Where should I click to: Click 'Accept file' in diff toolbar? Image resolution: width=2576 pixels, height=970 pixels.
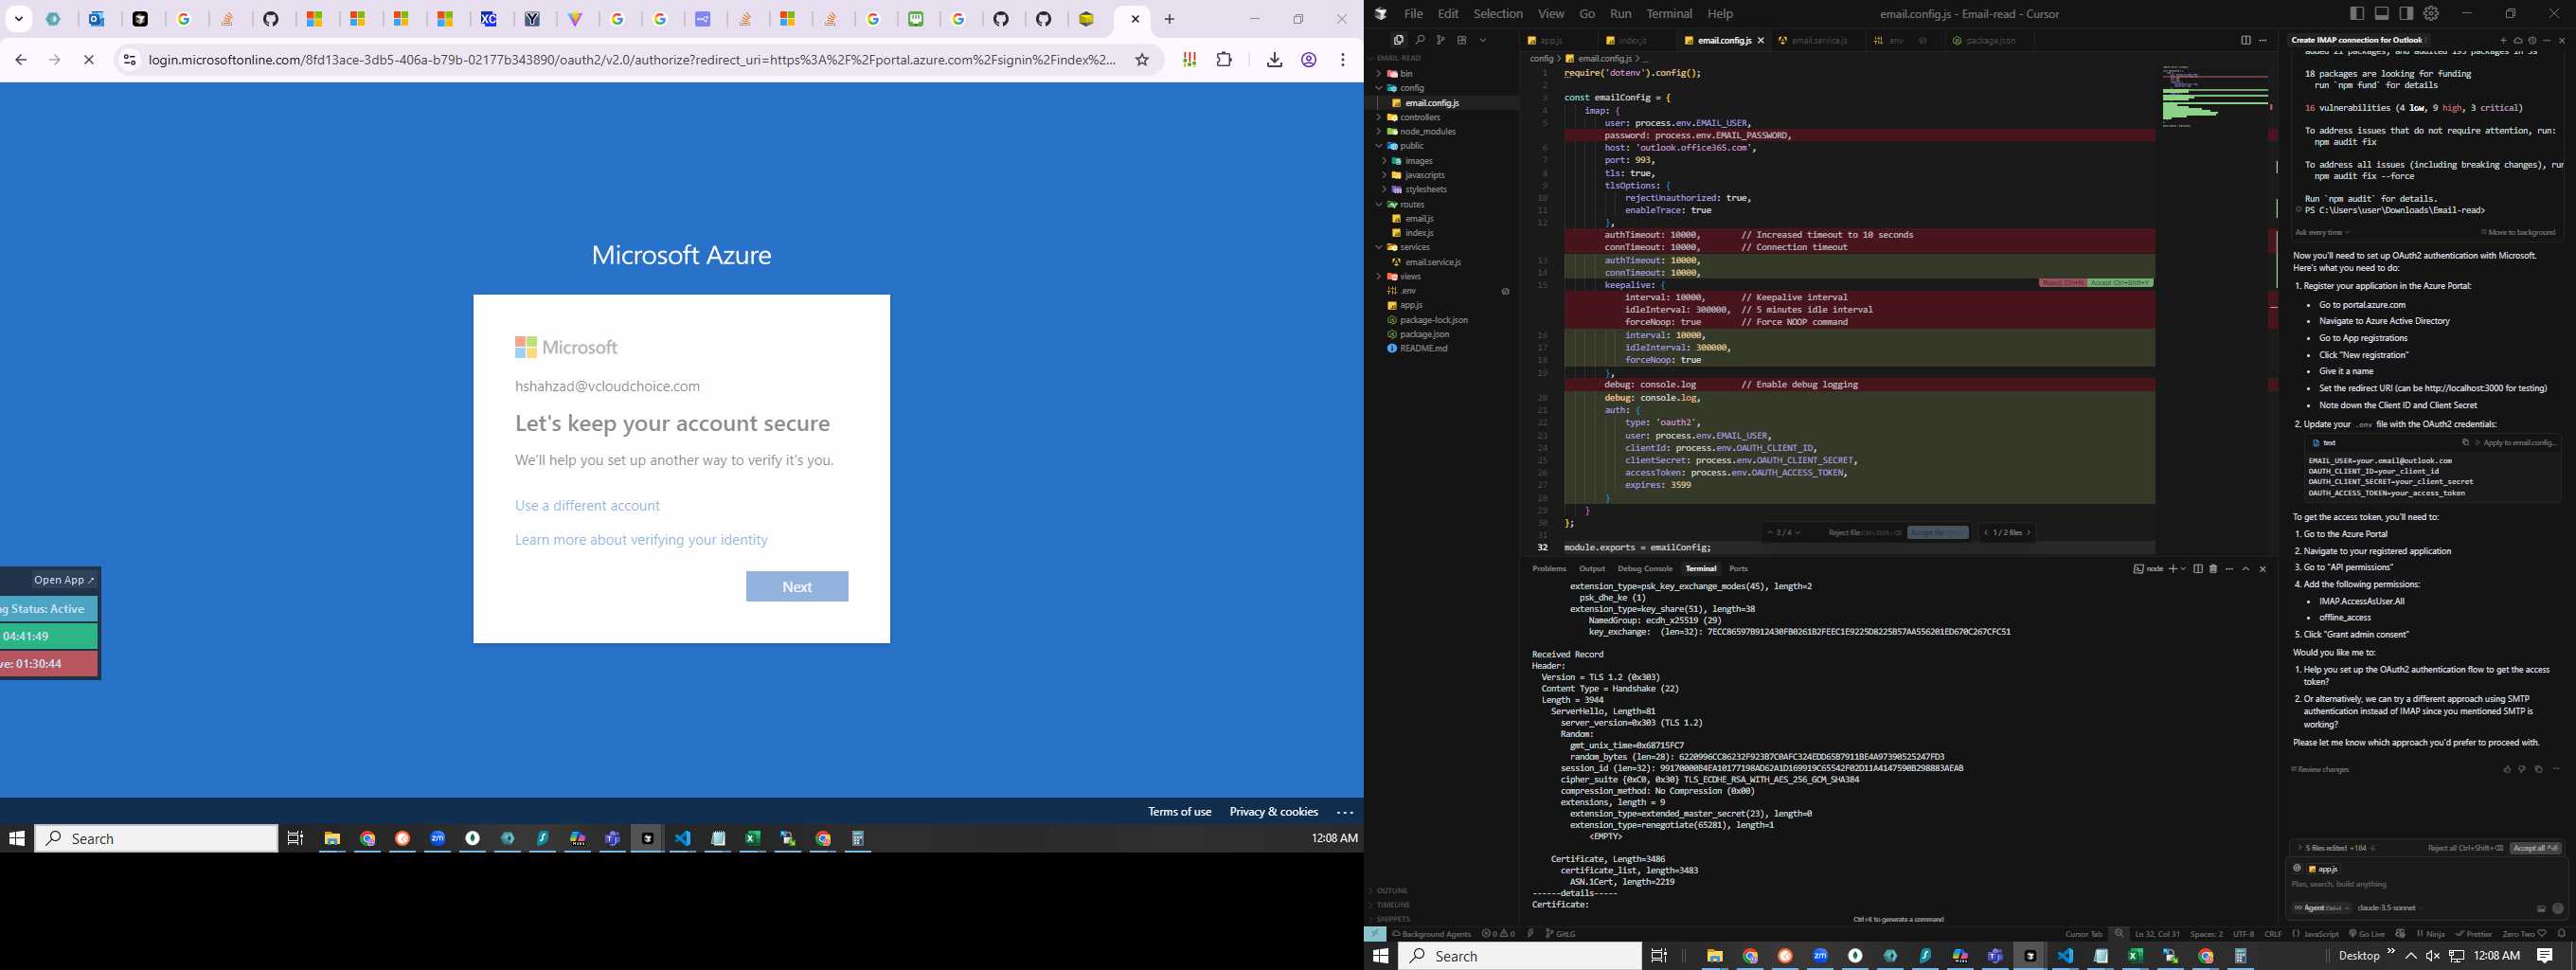point(1937,533)
